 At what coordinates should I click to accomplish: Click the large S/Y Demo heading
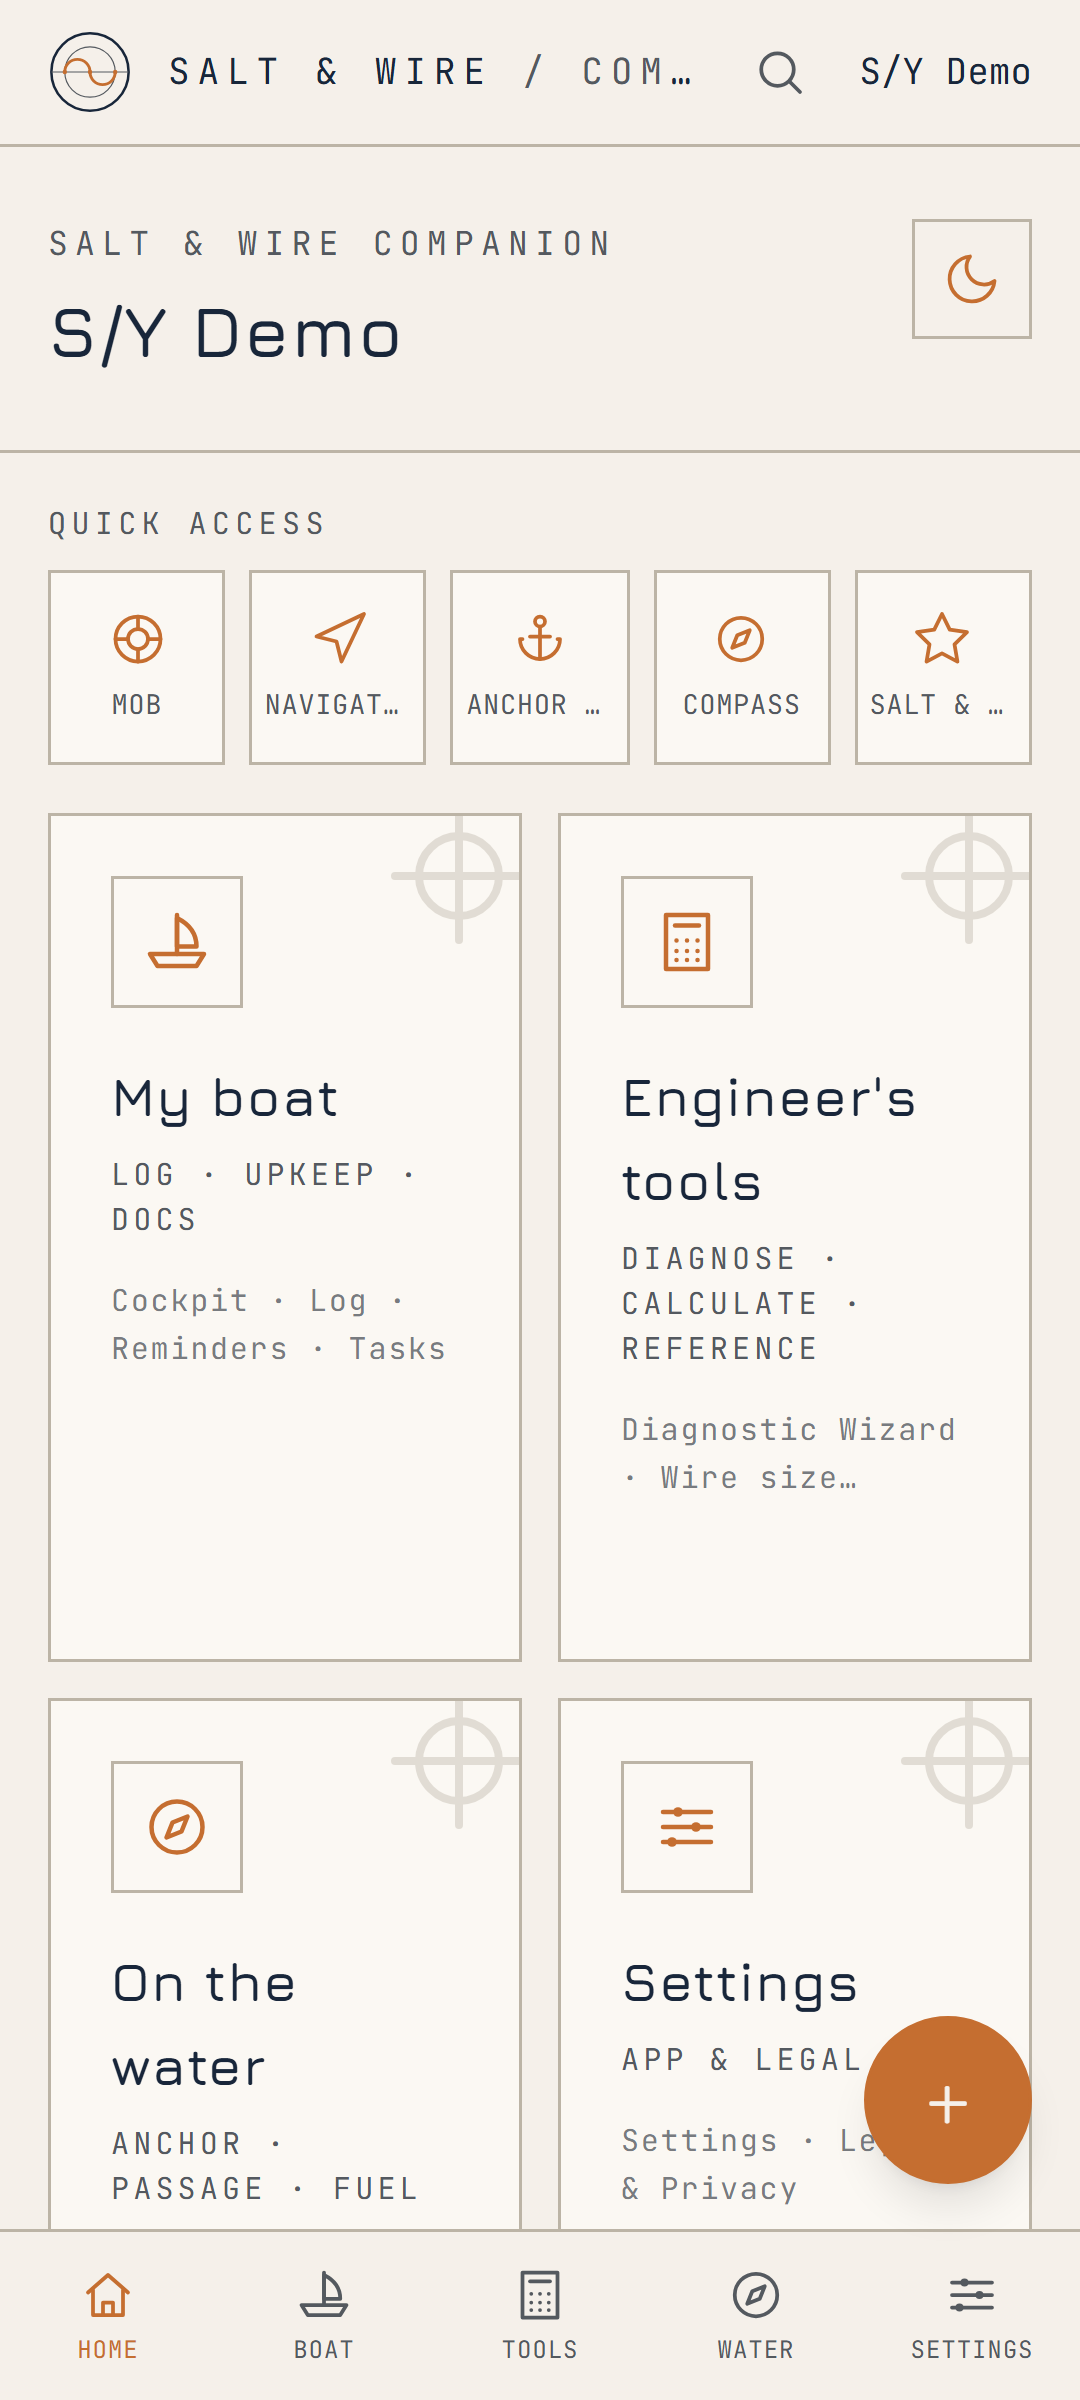(226, 333)
